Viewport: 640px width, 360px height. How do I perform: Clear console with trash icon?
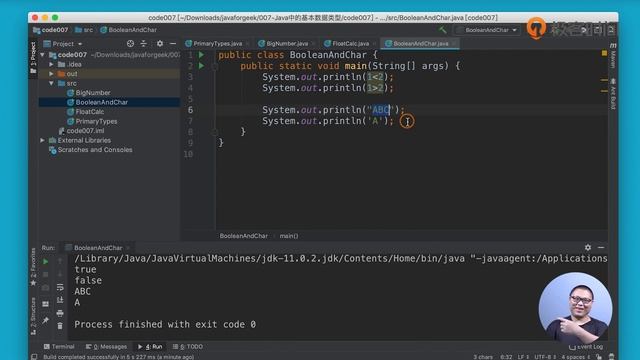(x=60, y=326)
